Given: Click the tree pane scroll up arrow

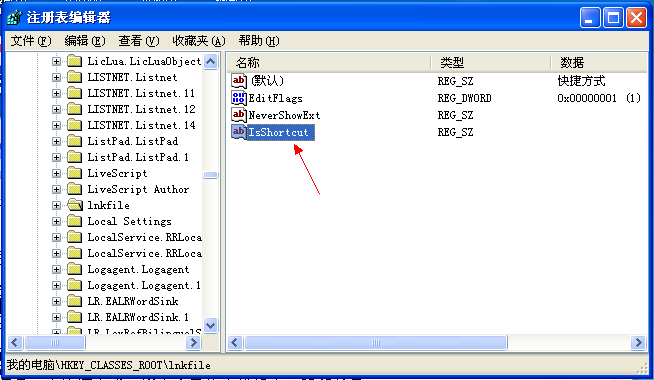Looking at the screenshot, I should pos(211,62).
